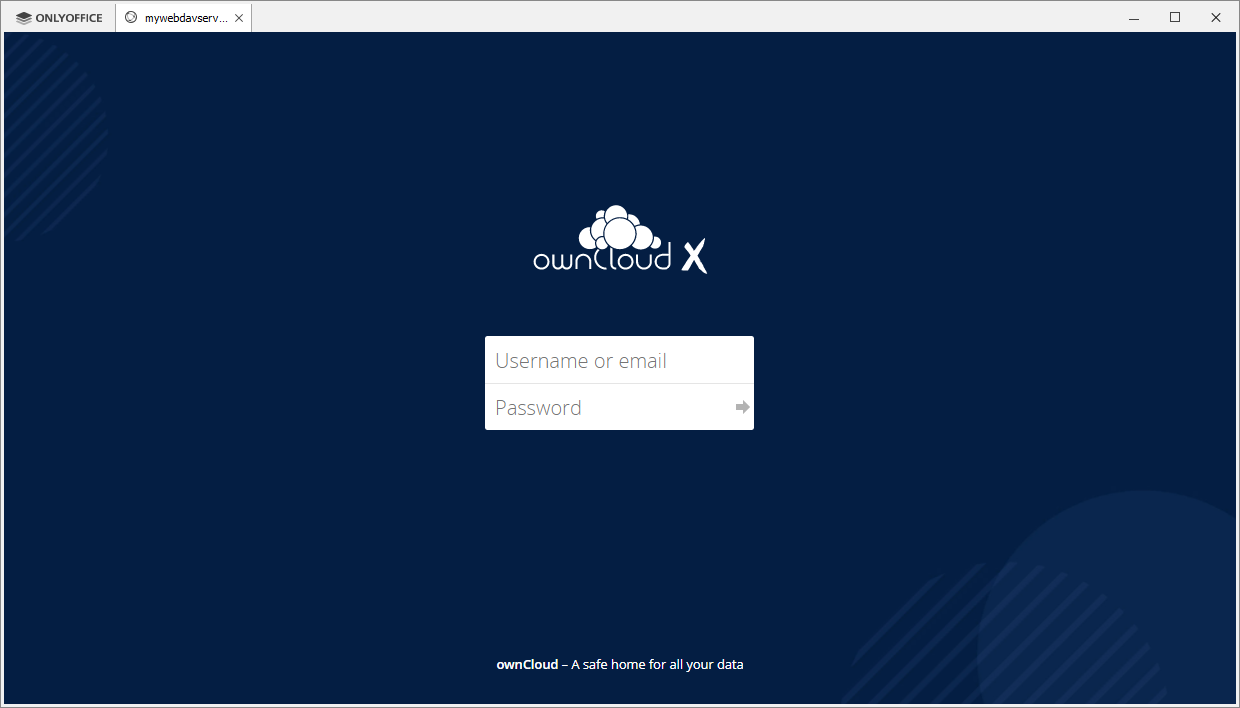Click the white login form panel
This screenshot has height=708, width=1240.
coord(619,383)
